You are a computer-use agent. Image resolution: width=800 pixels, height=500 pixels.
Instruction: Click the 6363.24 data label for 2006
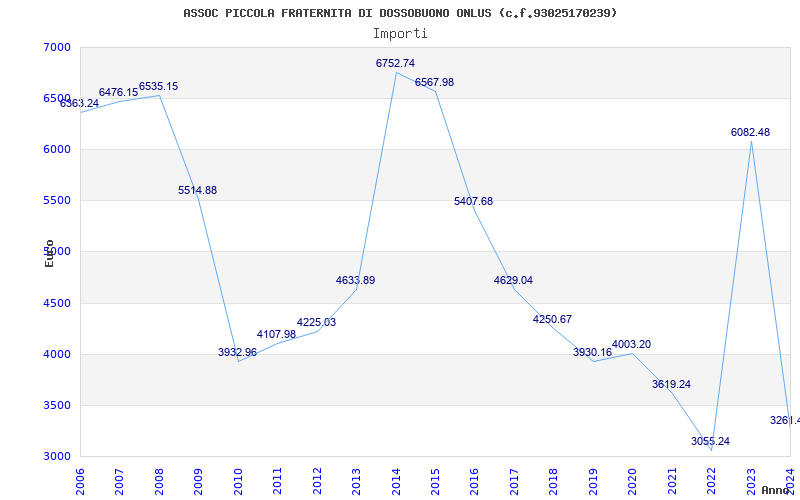[80, 103]
